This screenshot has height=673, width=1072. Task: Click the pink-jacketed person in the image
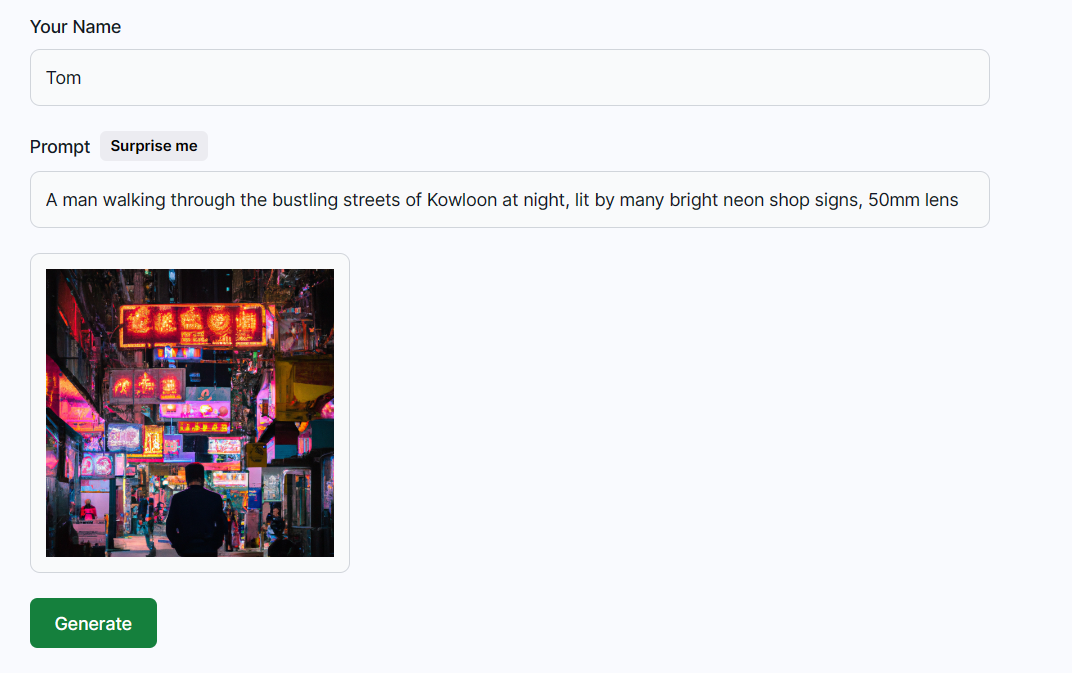point(88,510)
